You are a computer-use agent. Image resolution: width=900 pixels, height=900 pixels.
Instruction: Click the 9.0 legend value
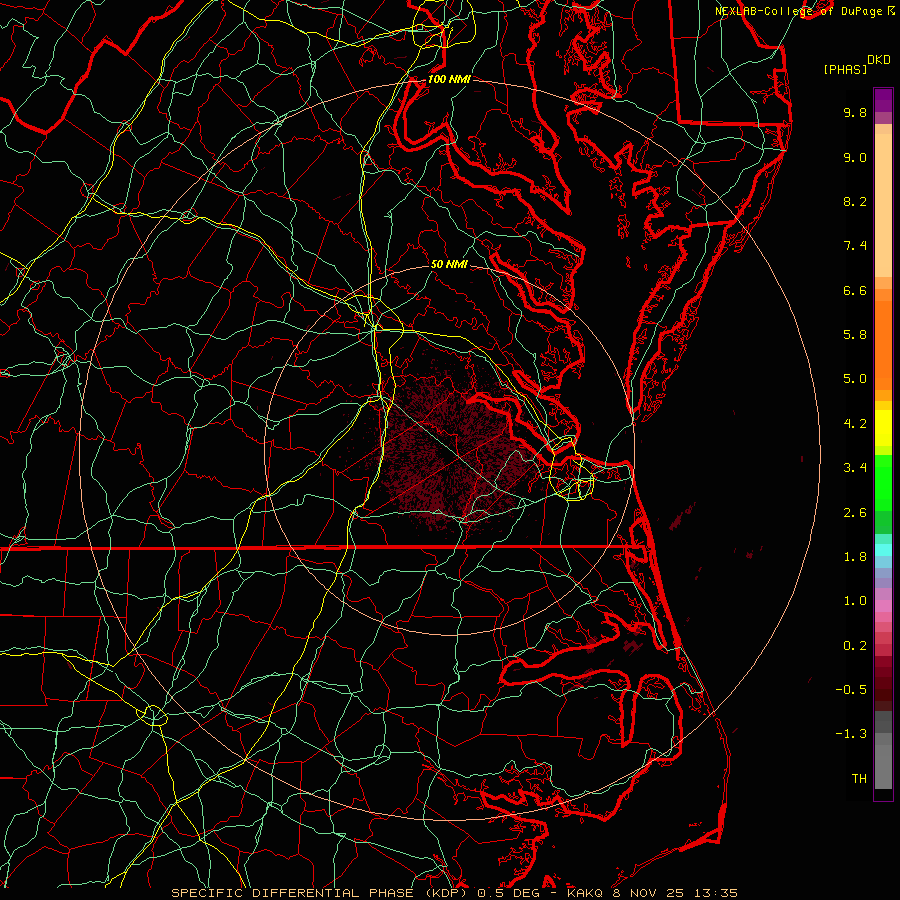[x=855, y=157]
